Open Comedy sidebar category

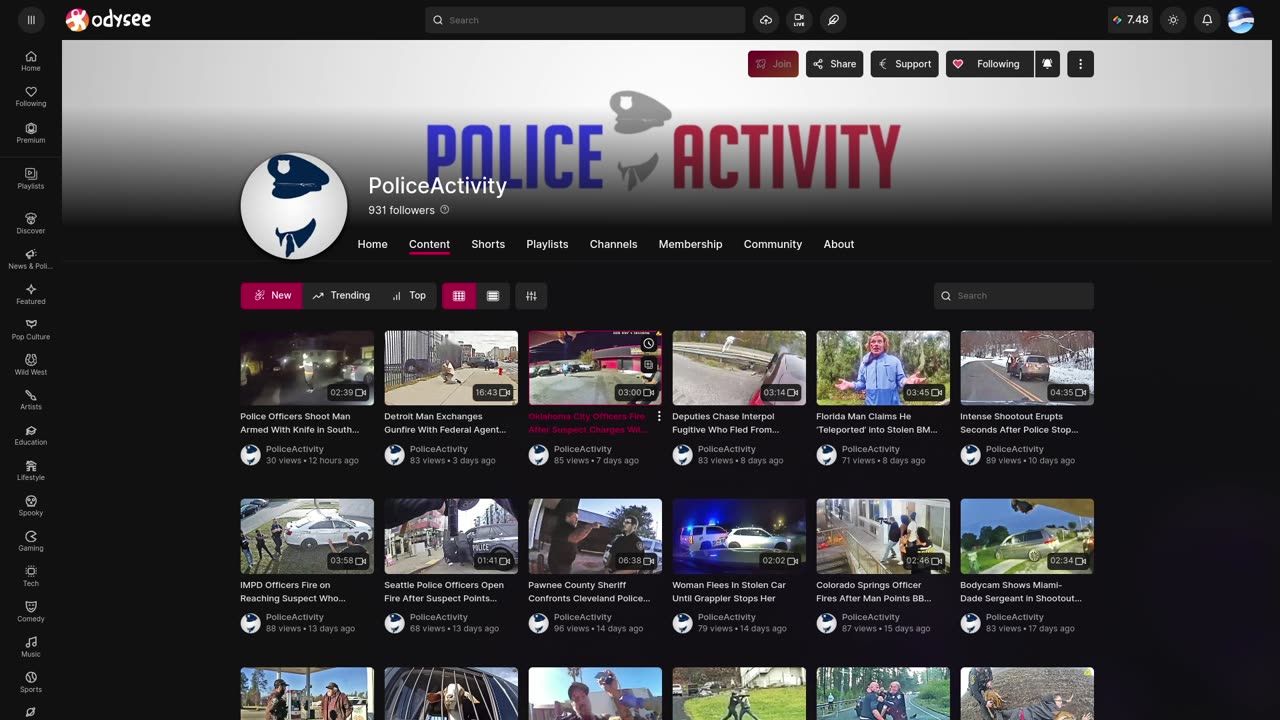(31, 612)
